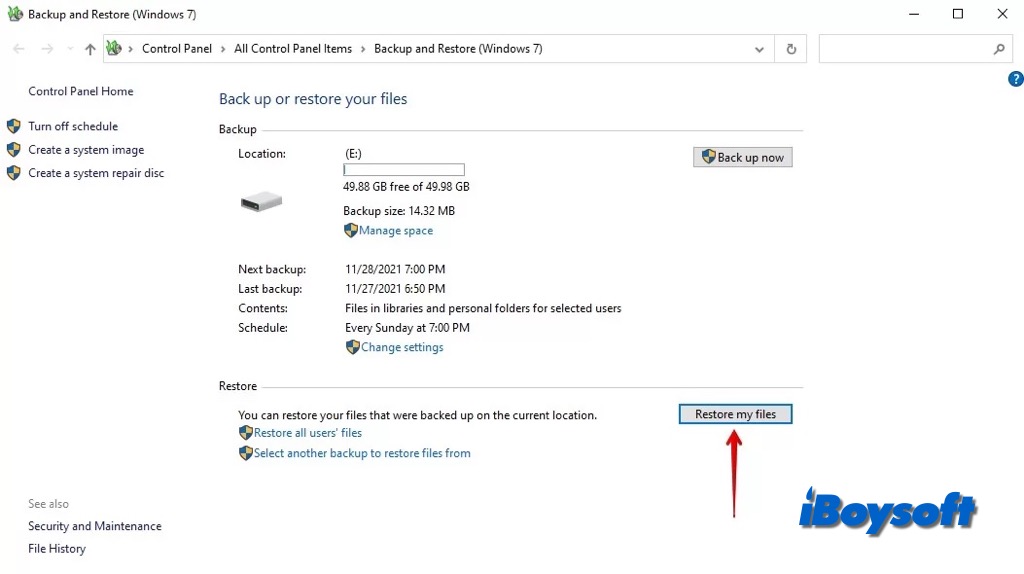Open Security and Maintenance link

[x=95, y=526]
